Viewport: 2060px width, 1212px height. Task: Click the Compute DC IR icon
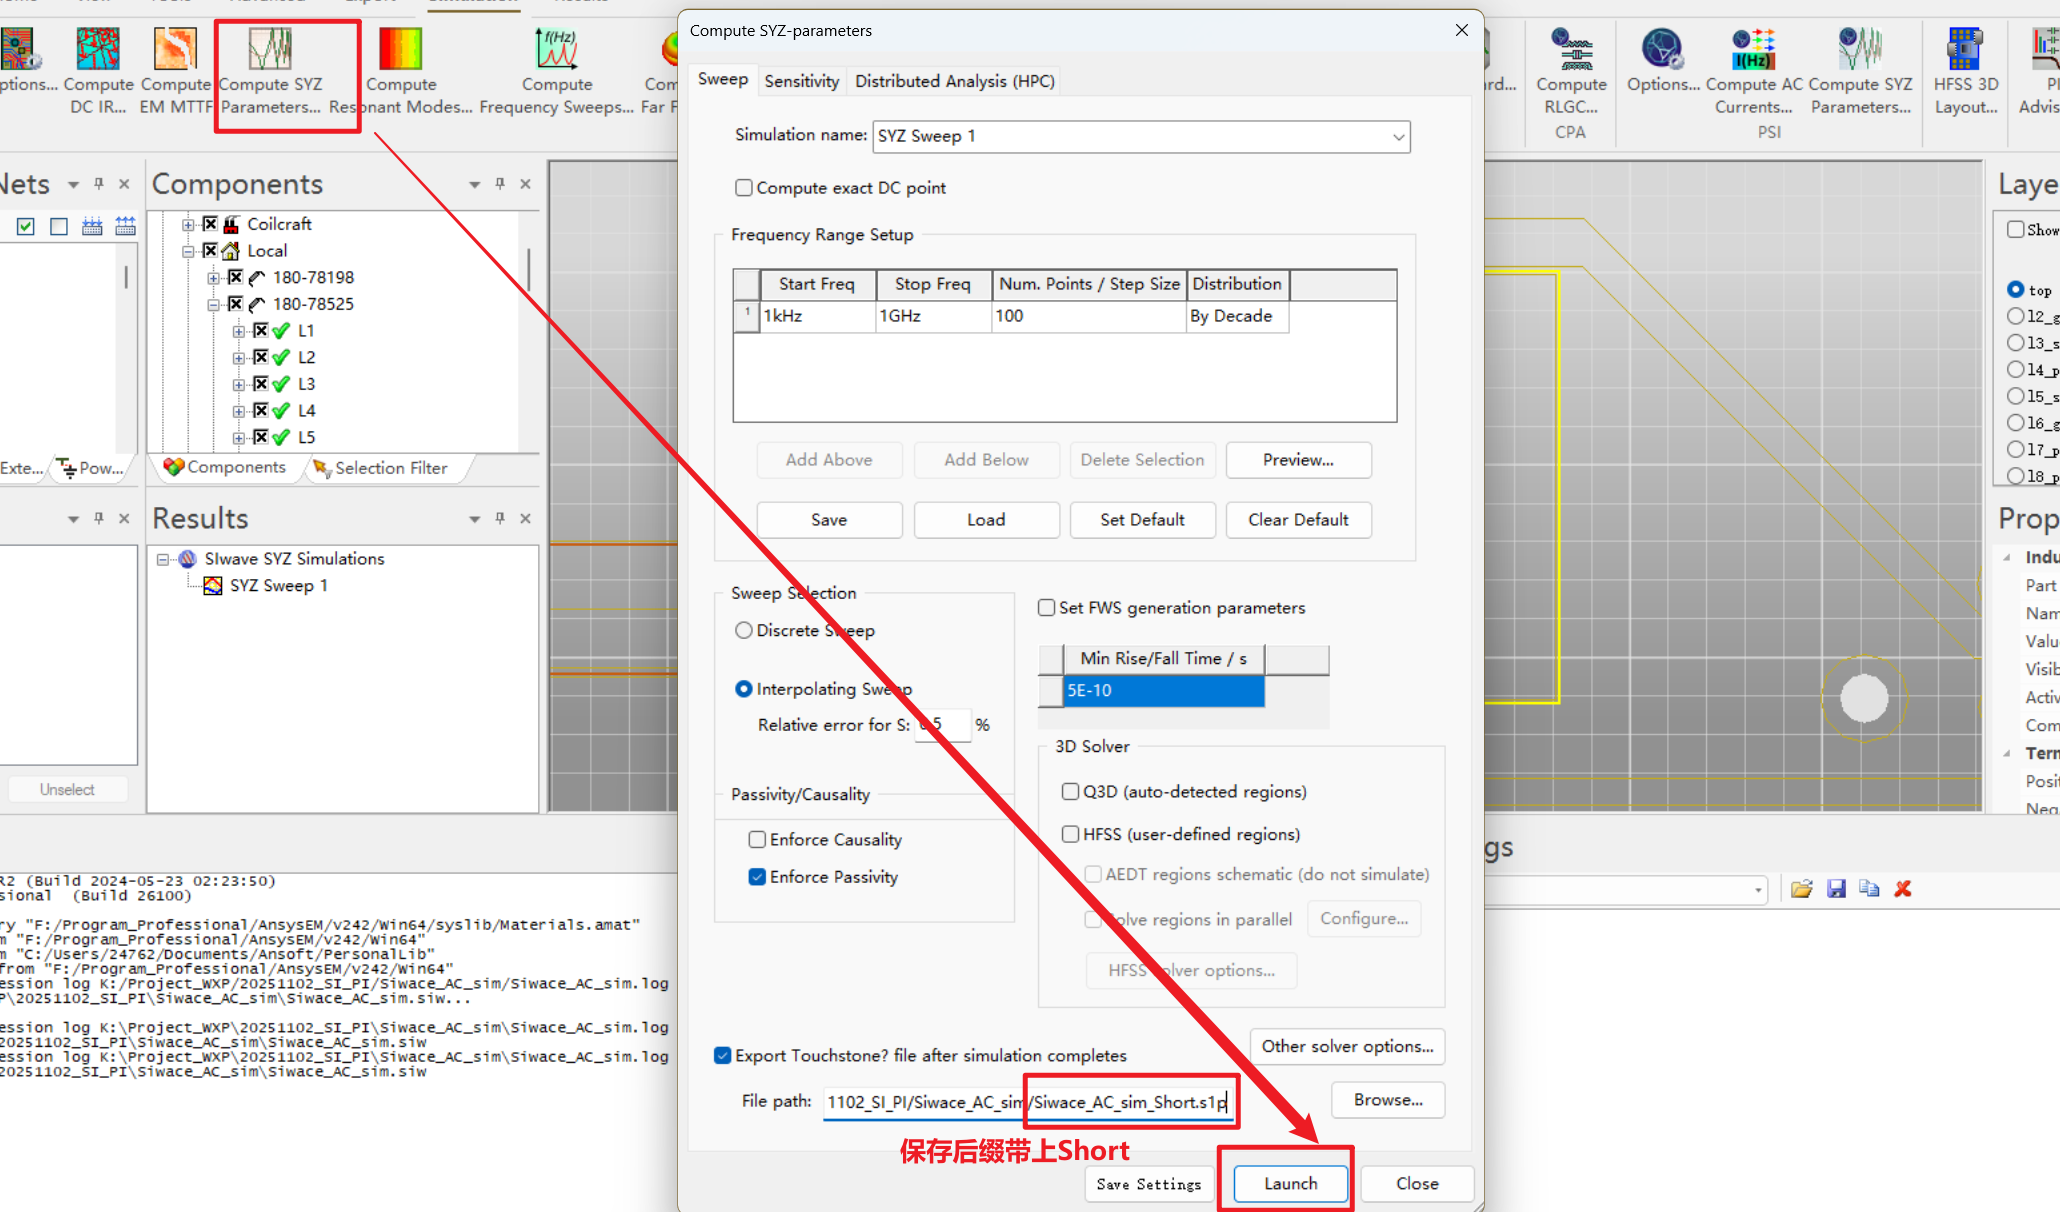pos(98,50)
